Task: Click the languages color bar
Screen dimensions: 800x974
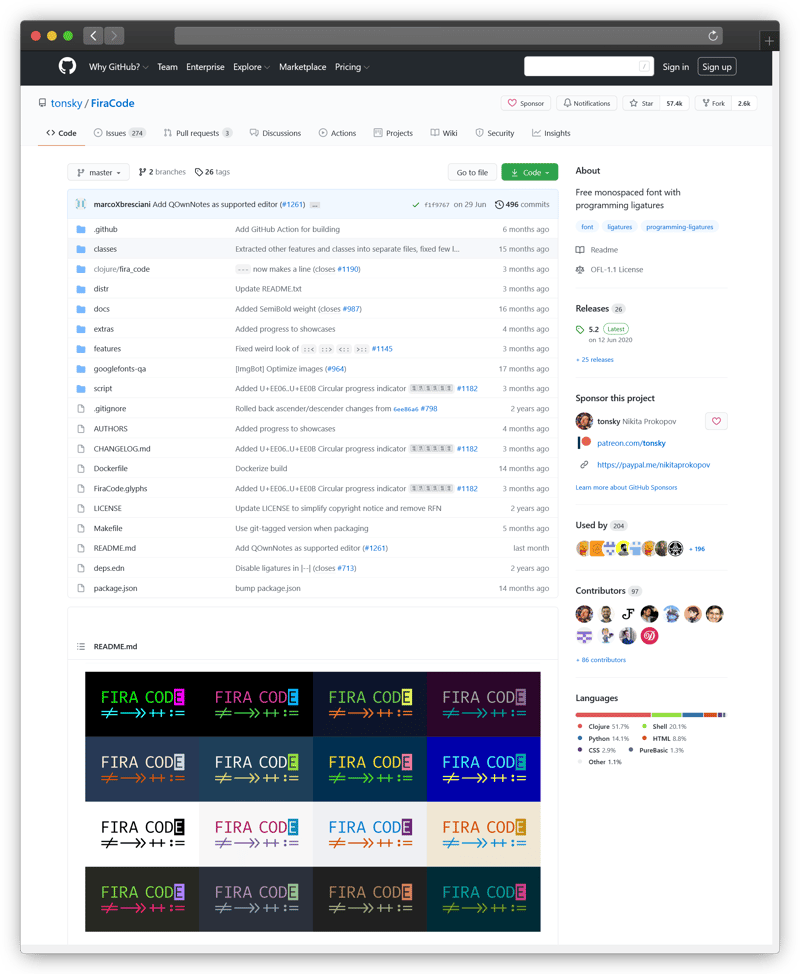Action: click(650, 714)
